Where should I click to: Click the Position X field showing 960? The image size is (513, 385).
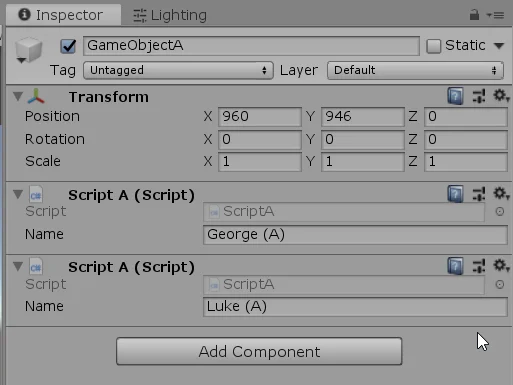(x=260, y=117)
